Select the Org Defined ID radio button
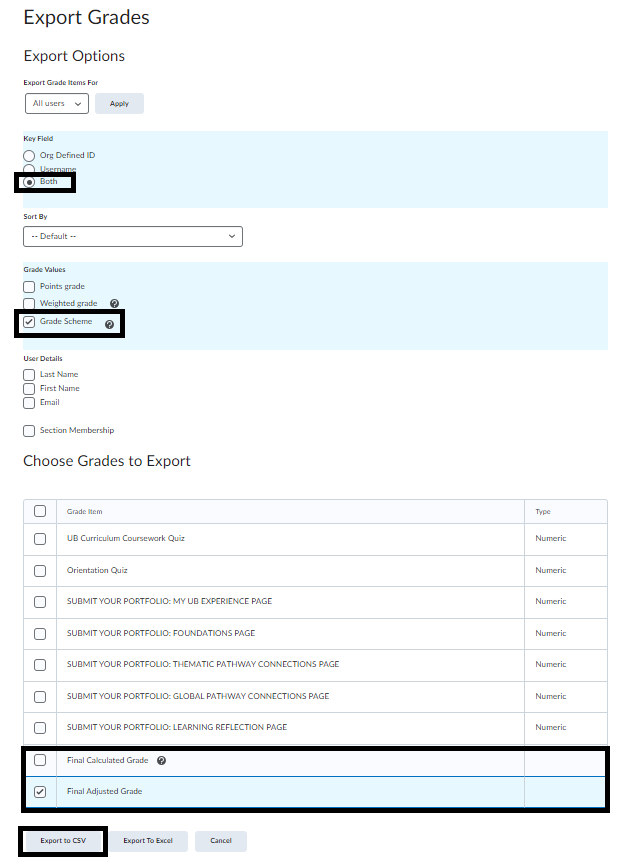This screenshot has height=857, width=626. pyautogui.click(x=29, y=156)
